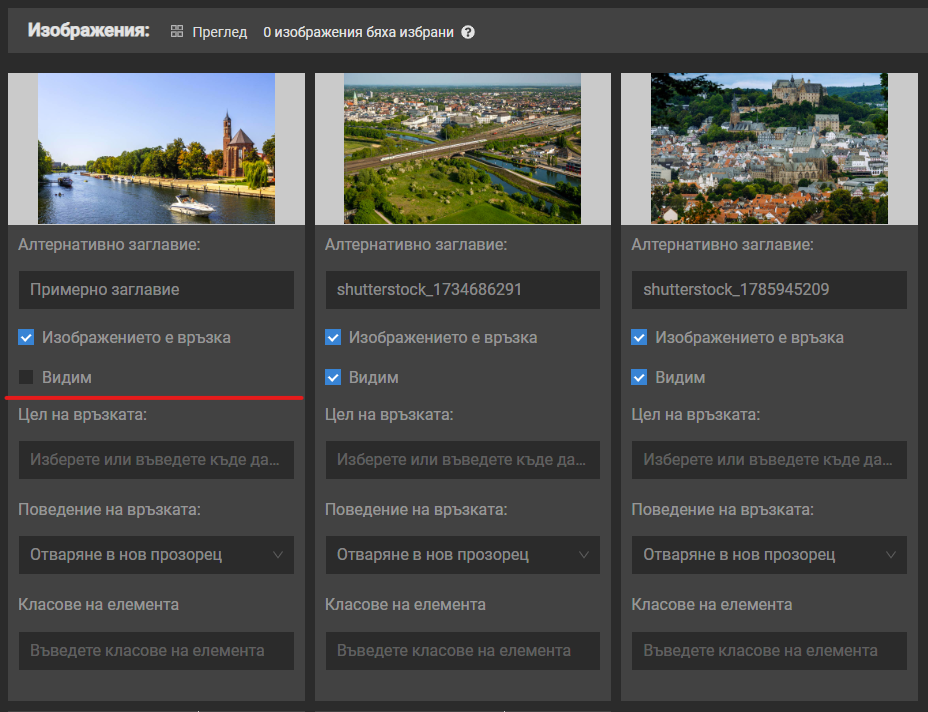928x712 pixels.
Task: Open link behavior dropdown for first image
Action: click(x=156, y=555)
